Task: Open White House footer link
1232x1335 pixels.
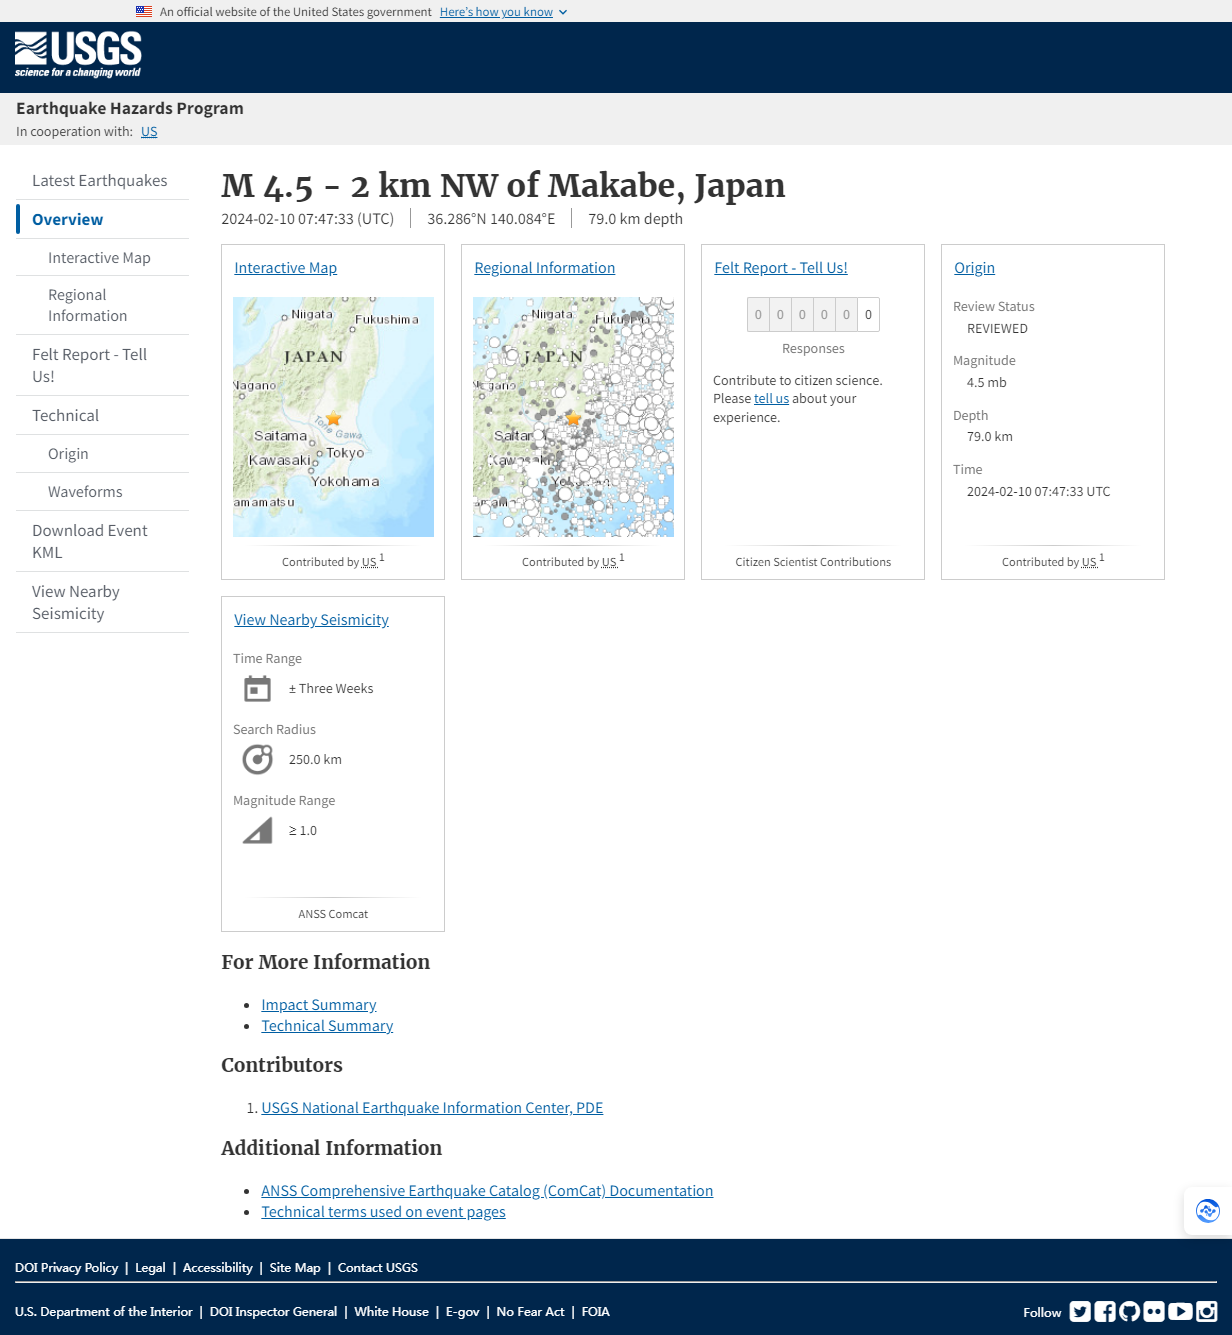Action: (x=391, y=1312)
